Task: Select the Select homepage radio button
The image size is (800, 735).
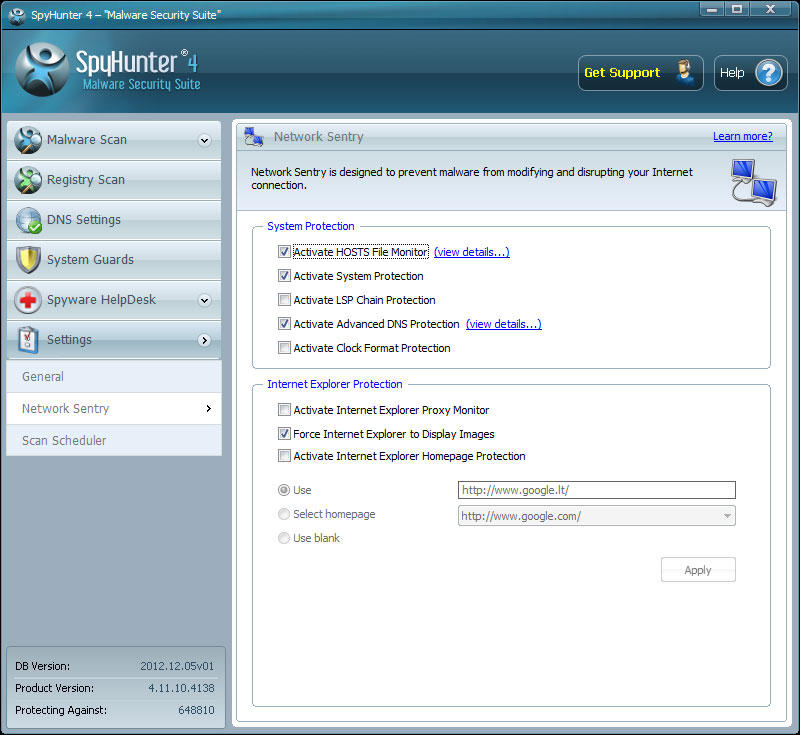Action: coord(284,514)
